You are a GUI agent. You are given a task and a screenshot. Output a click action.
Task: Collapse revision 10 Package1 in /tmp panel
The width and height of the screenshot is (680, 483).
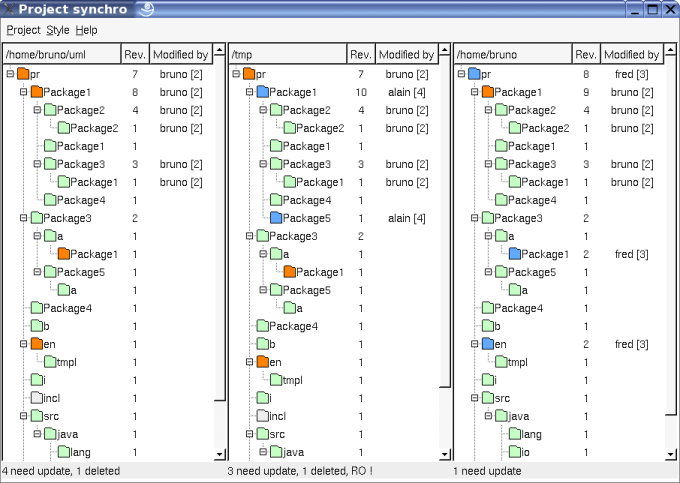coord(249,92)
